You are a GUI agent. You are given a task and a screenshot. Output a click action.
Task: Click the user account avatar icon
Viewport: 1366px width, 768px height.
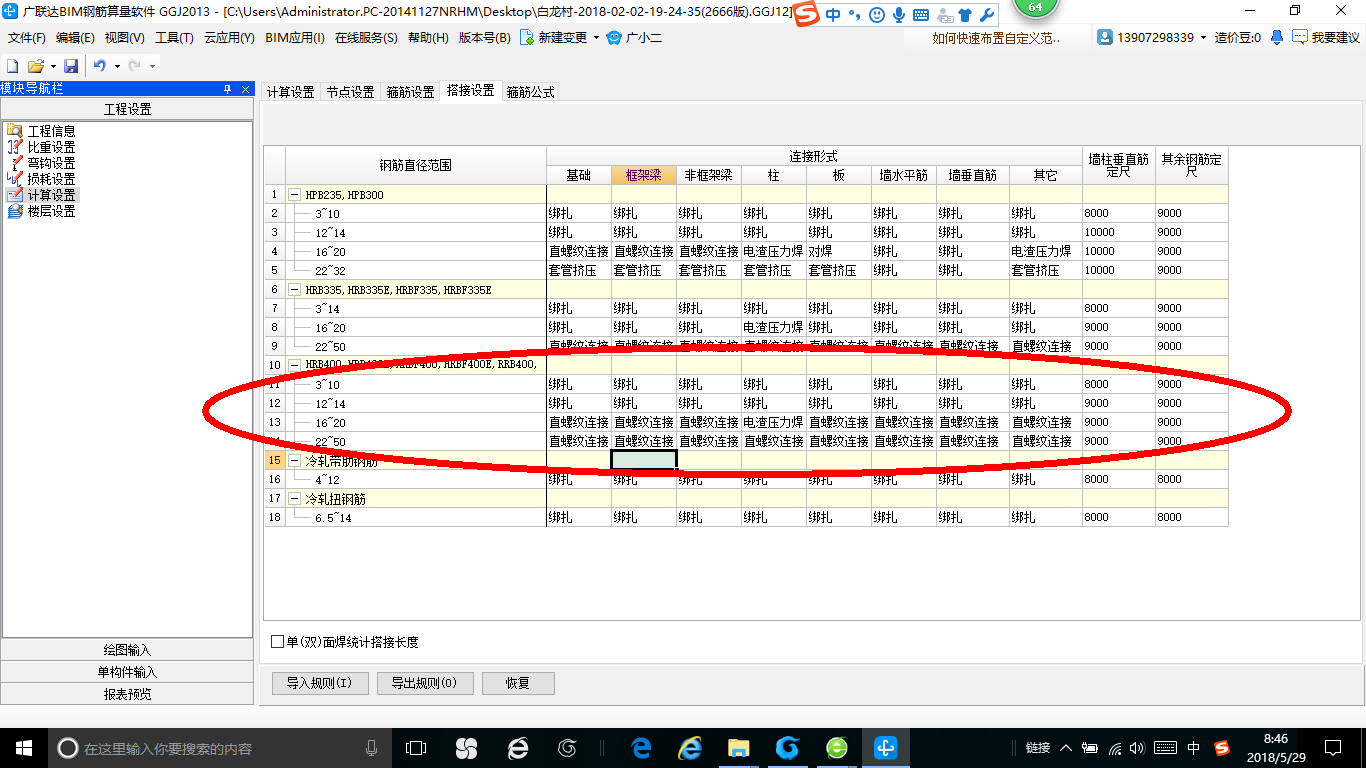1105,38
